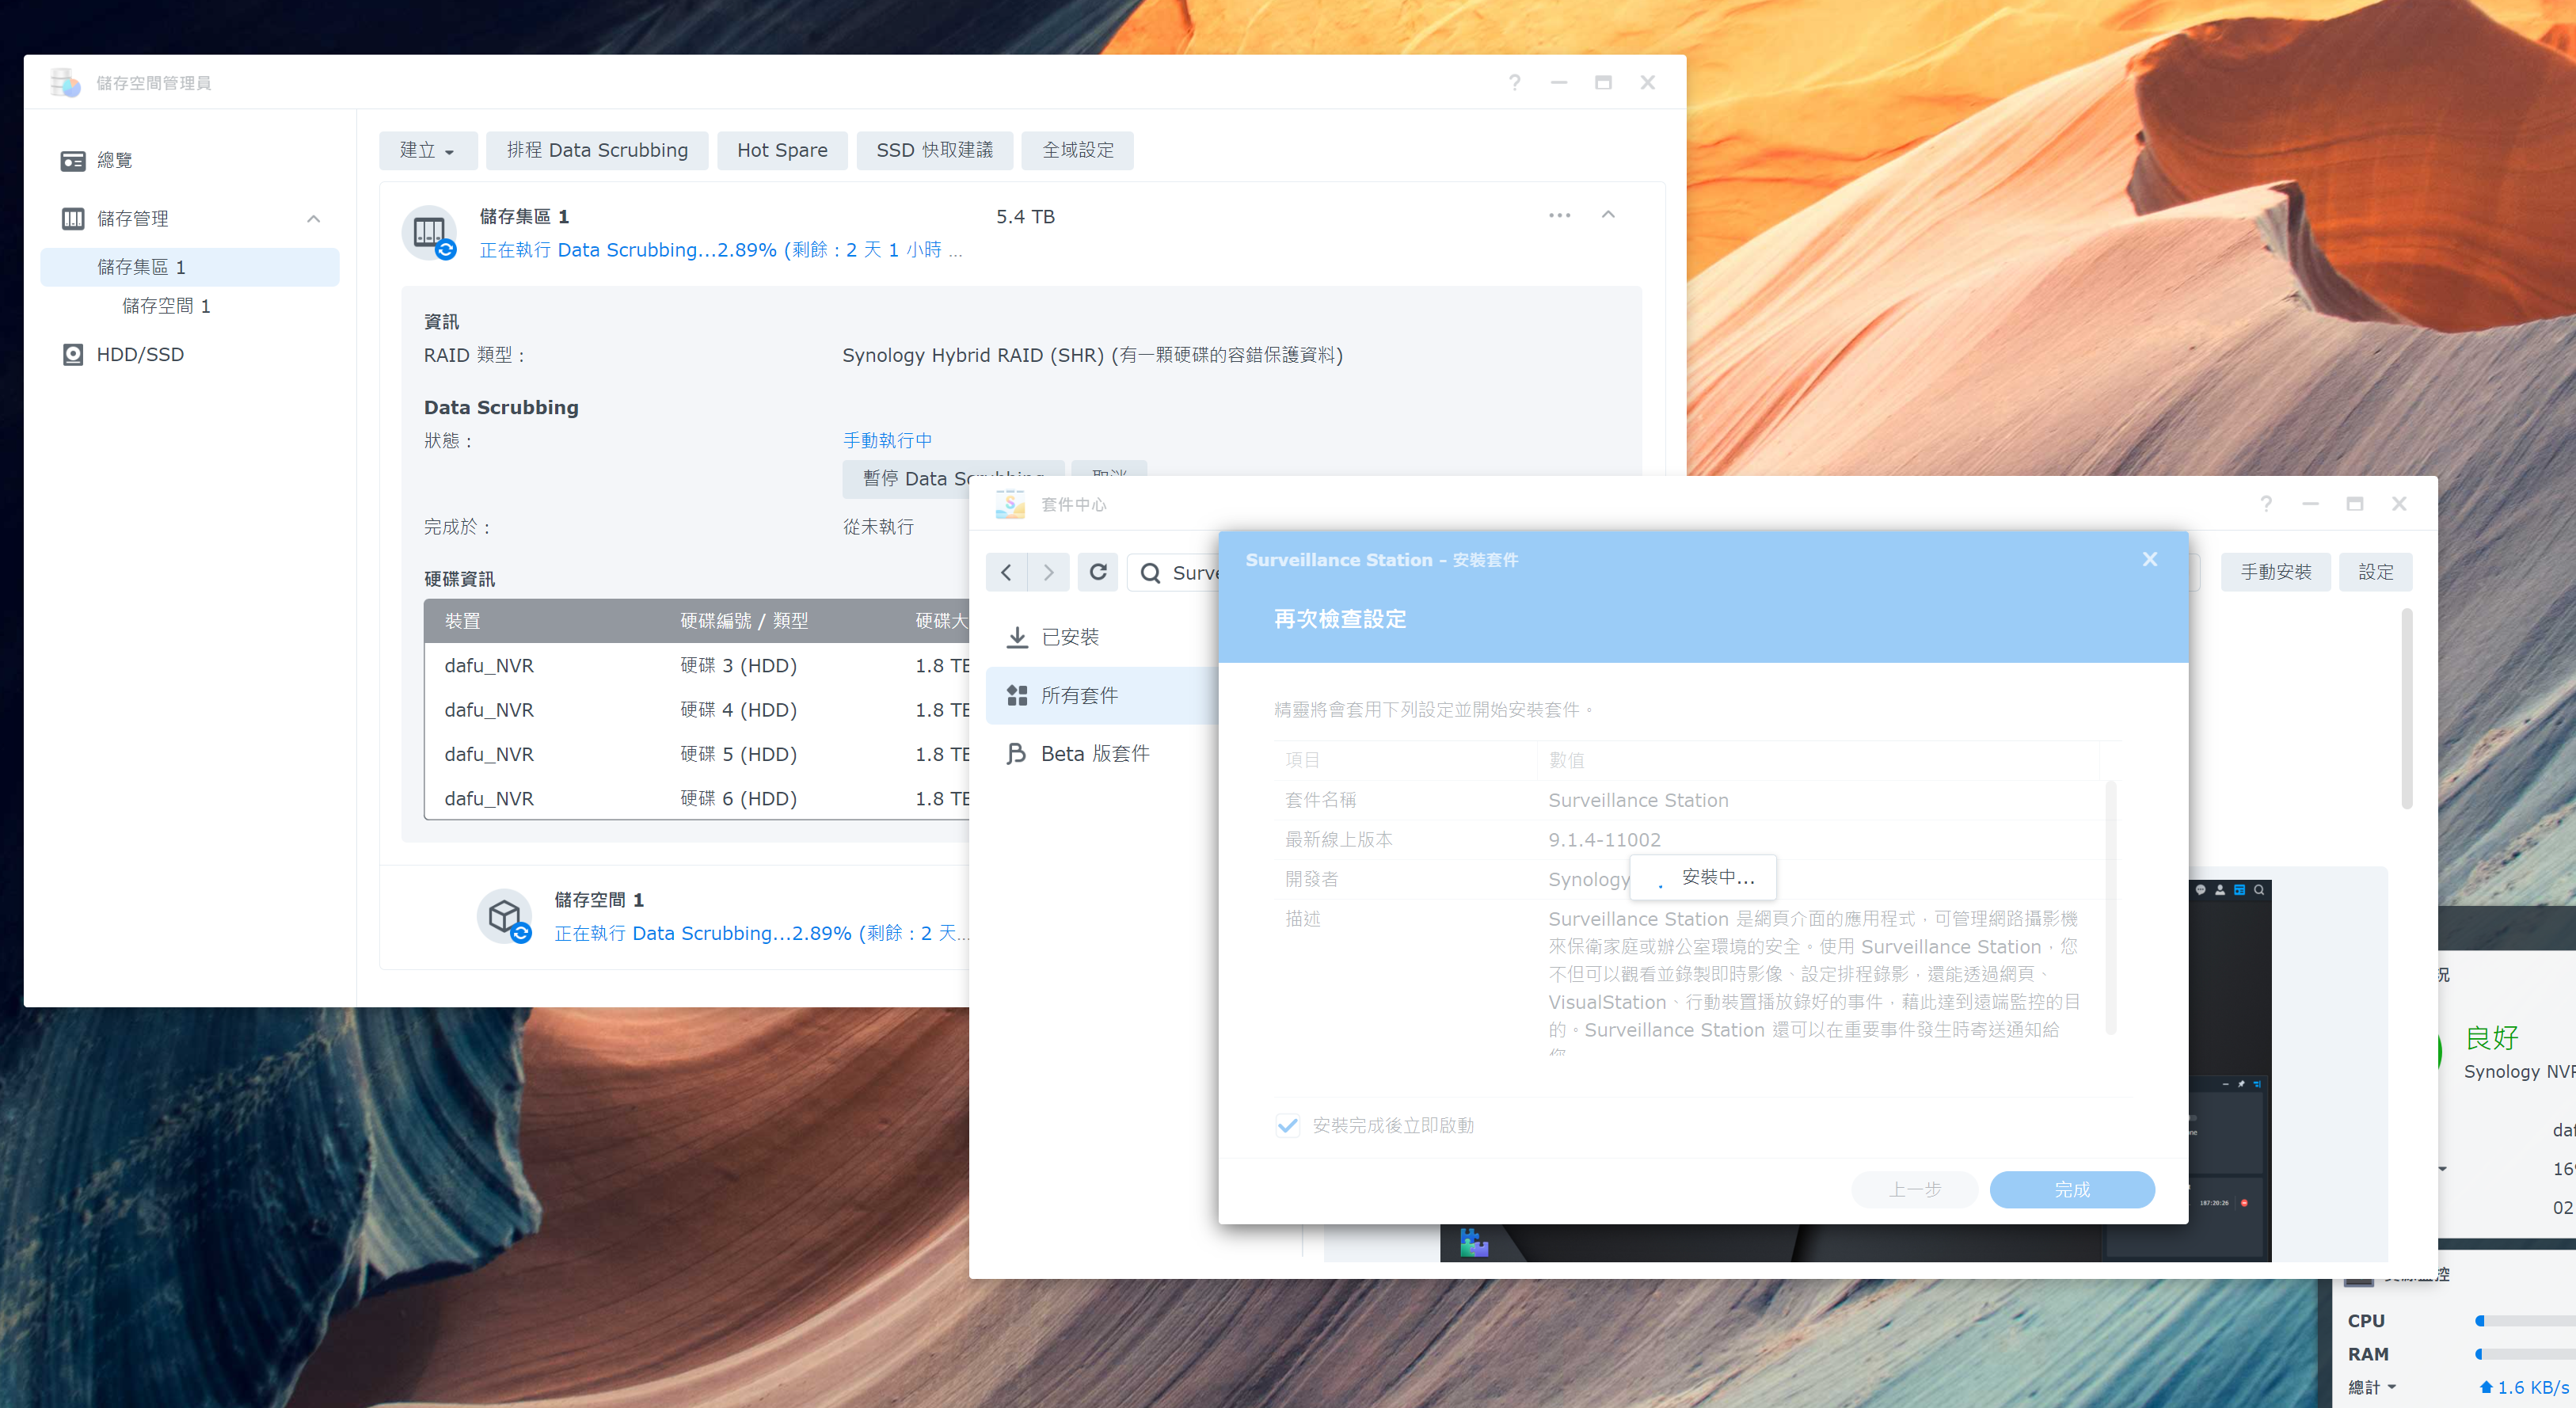Click Package Center app icon in title bar
The image size is (2576, 1408).
click(1010, 504)
